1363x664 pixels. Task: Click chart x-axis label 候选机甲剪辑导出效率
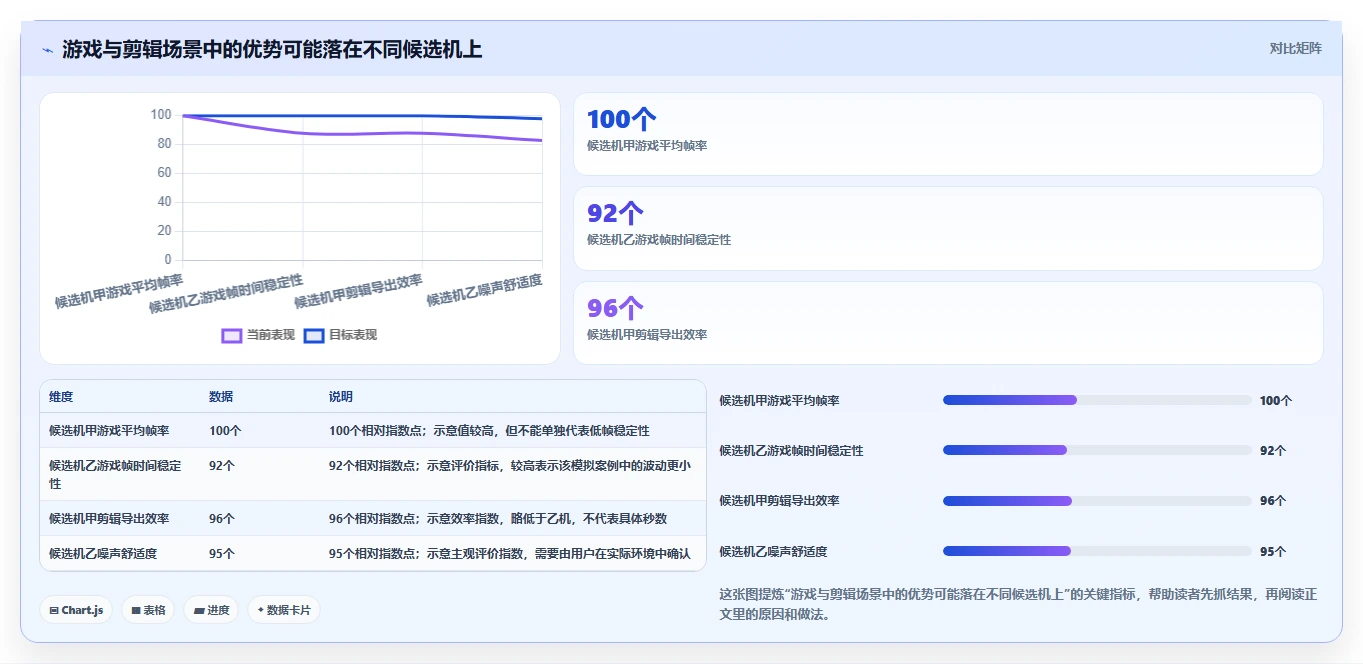pos(358,291)
